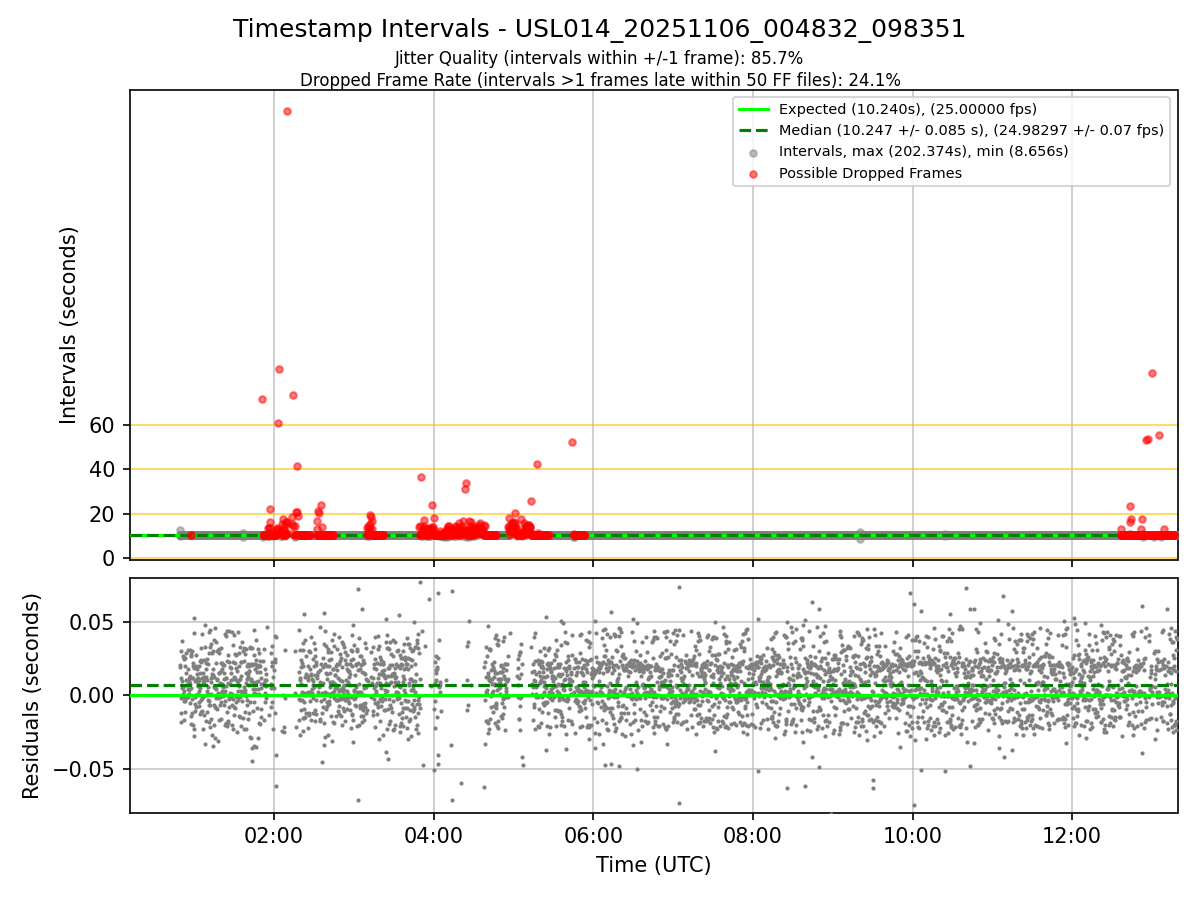The width and height of the screenshot is (1200, 900).
Task: Click the x-axis tick label '12:00'
Action: click(1072, 834)
